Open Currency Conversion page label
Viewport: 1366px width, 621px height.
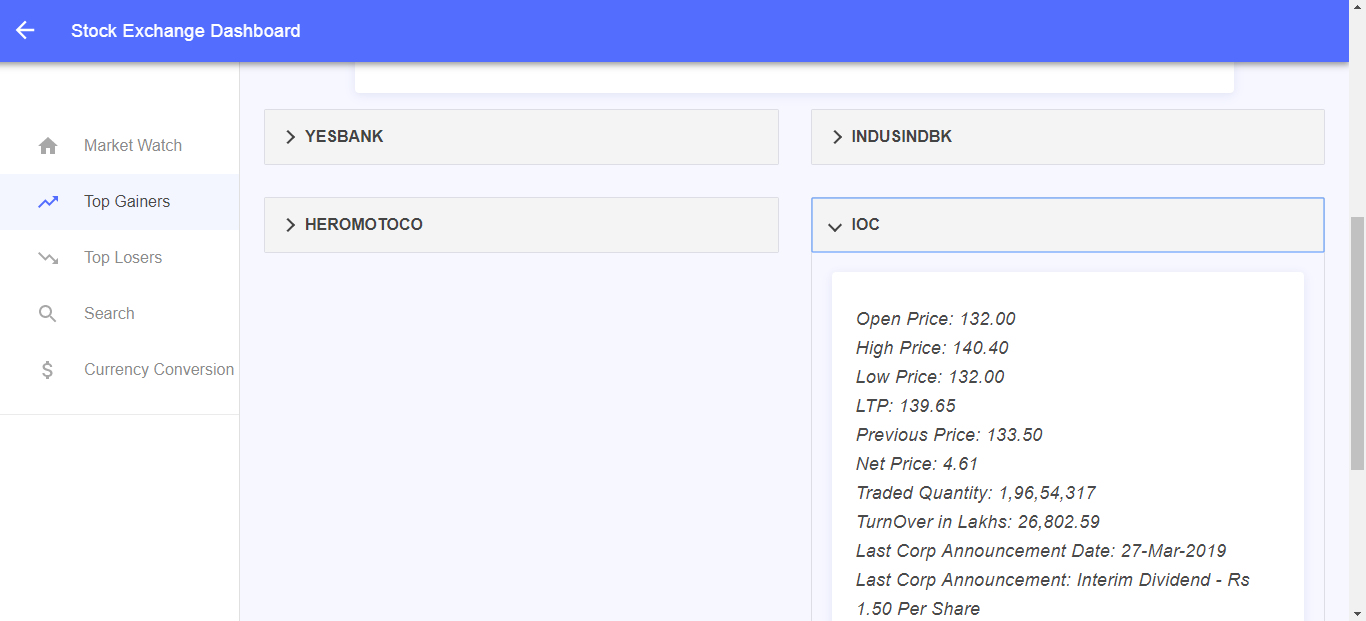[x=159, y=370]
